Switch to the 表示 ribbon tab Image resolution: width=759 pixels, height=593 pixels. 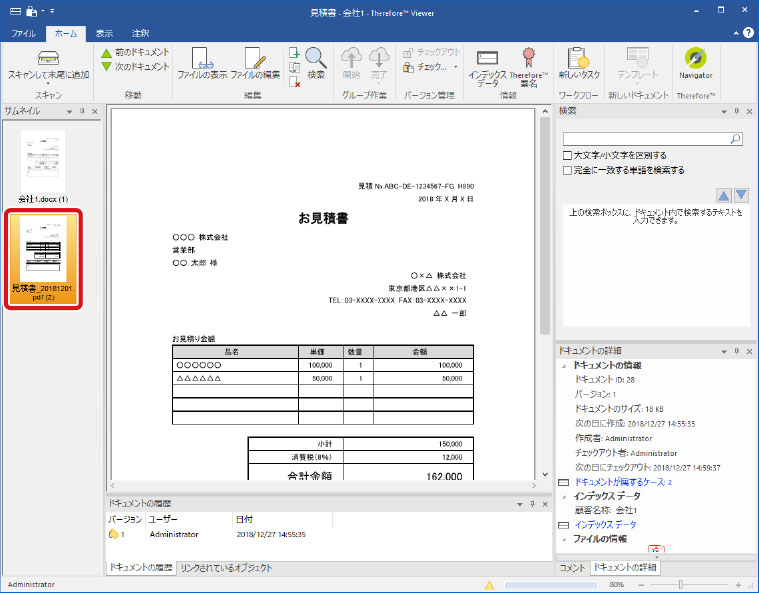coord(104,33)
